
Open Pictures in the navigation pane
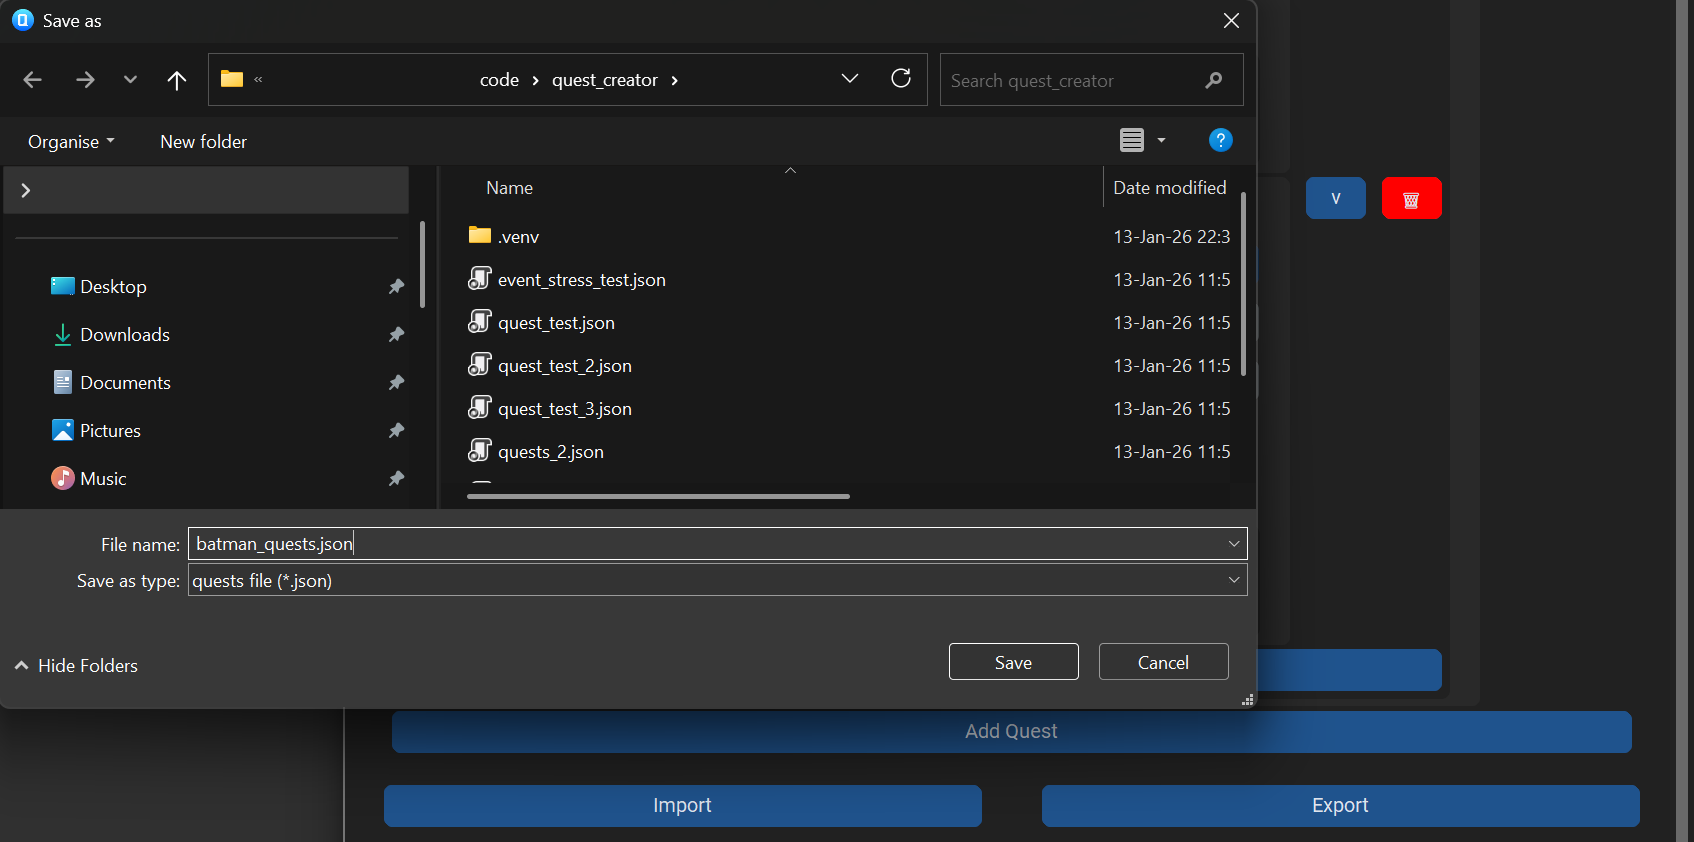tap(110, 431)
